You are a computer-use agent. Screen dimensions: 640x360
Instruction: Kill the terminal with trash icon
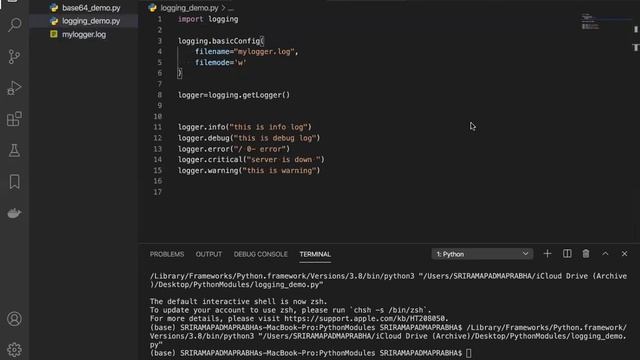pos(586,254)
